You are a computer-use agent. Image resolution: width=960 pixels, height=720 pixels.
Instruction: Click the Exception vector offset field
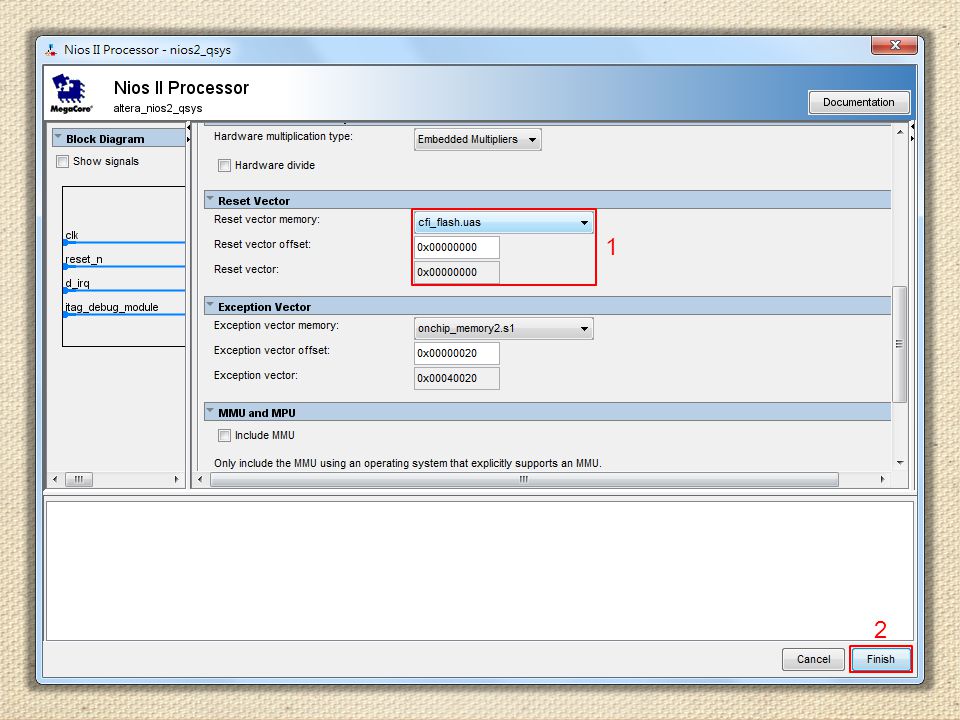(x=457, y=353)
